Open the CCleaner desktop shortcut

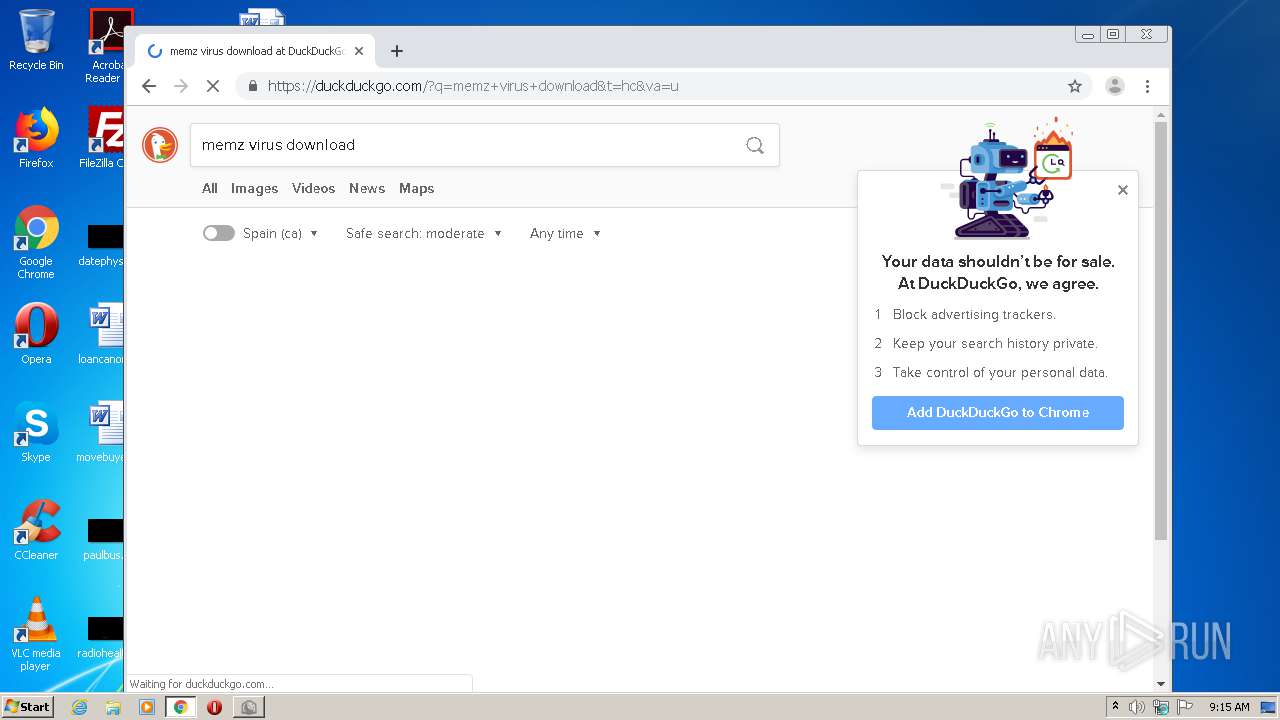click(x=36, y=530)
